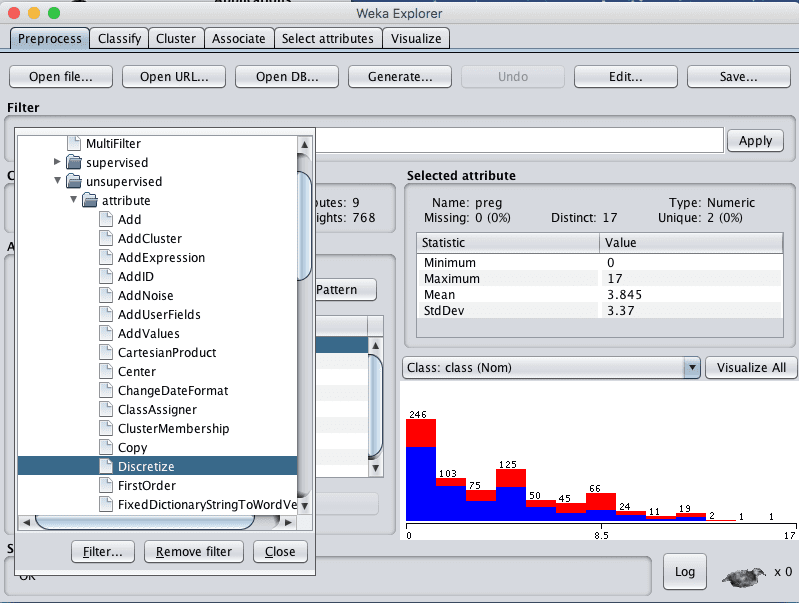
Task: Open the Visualize tab
Action: [x=416, y=38]
